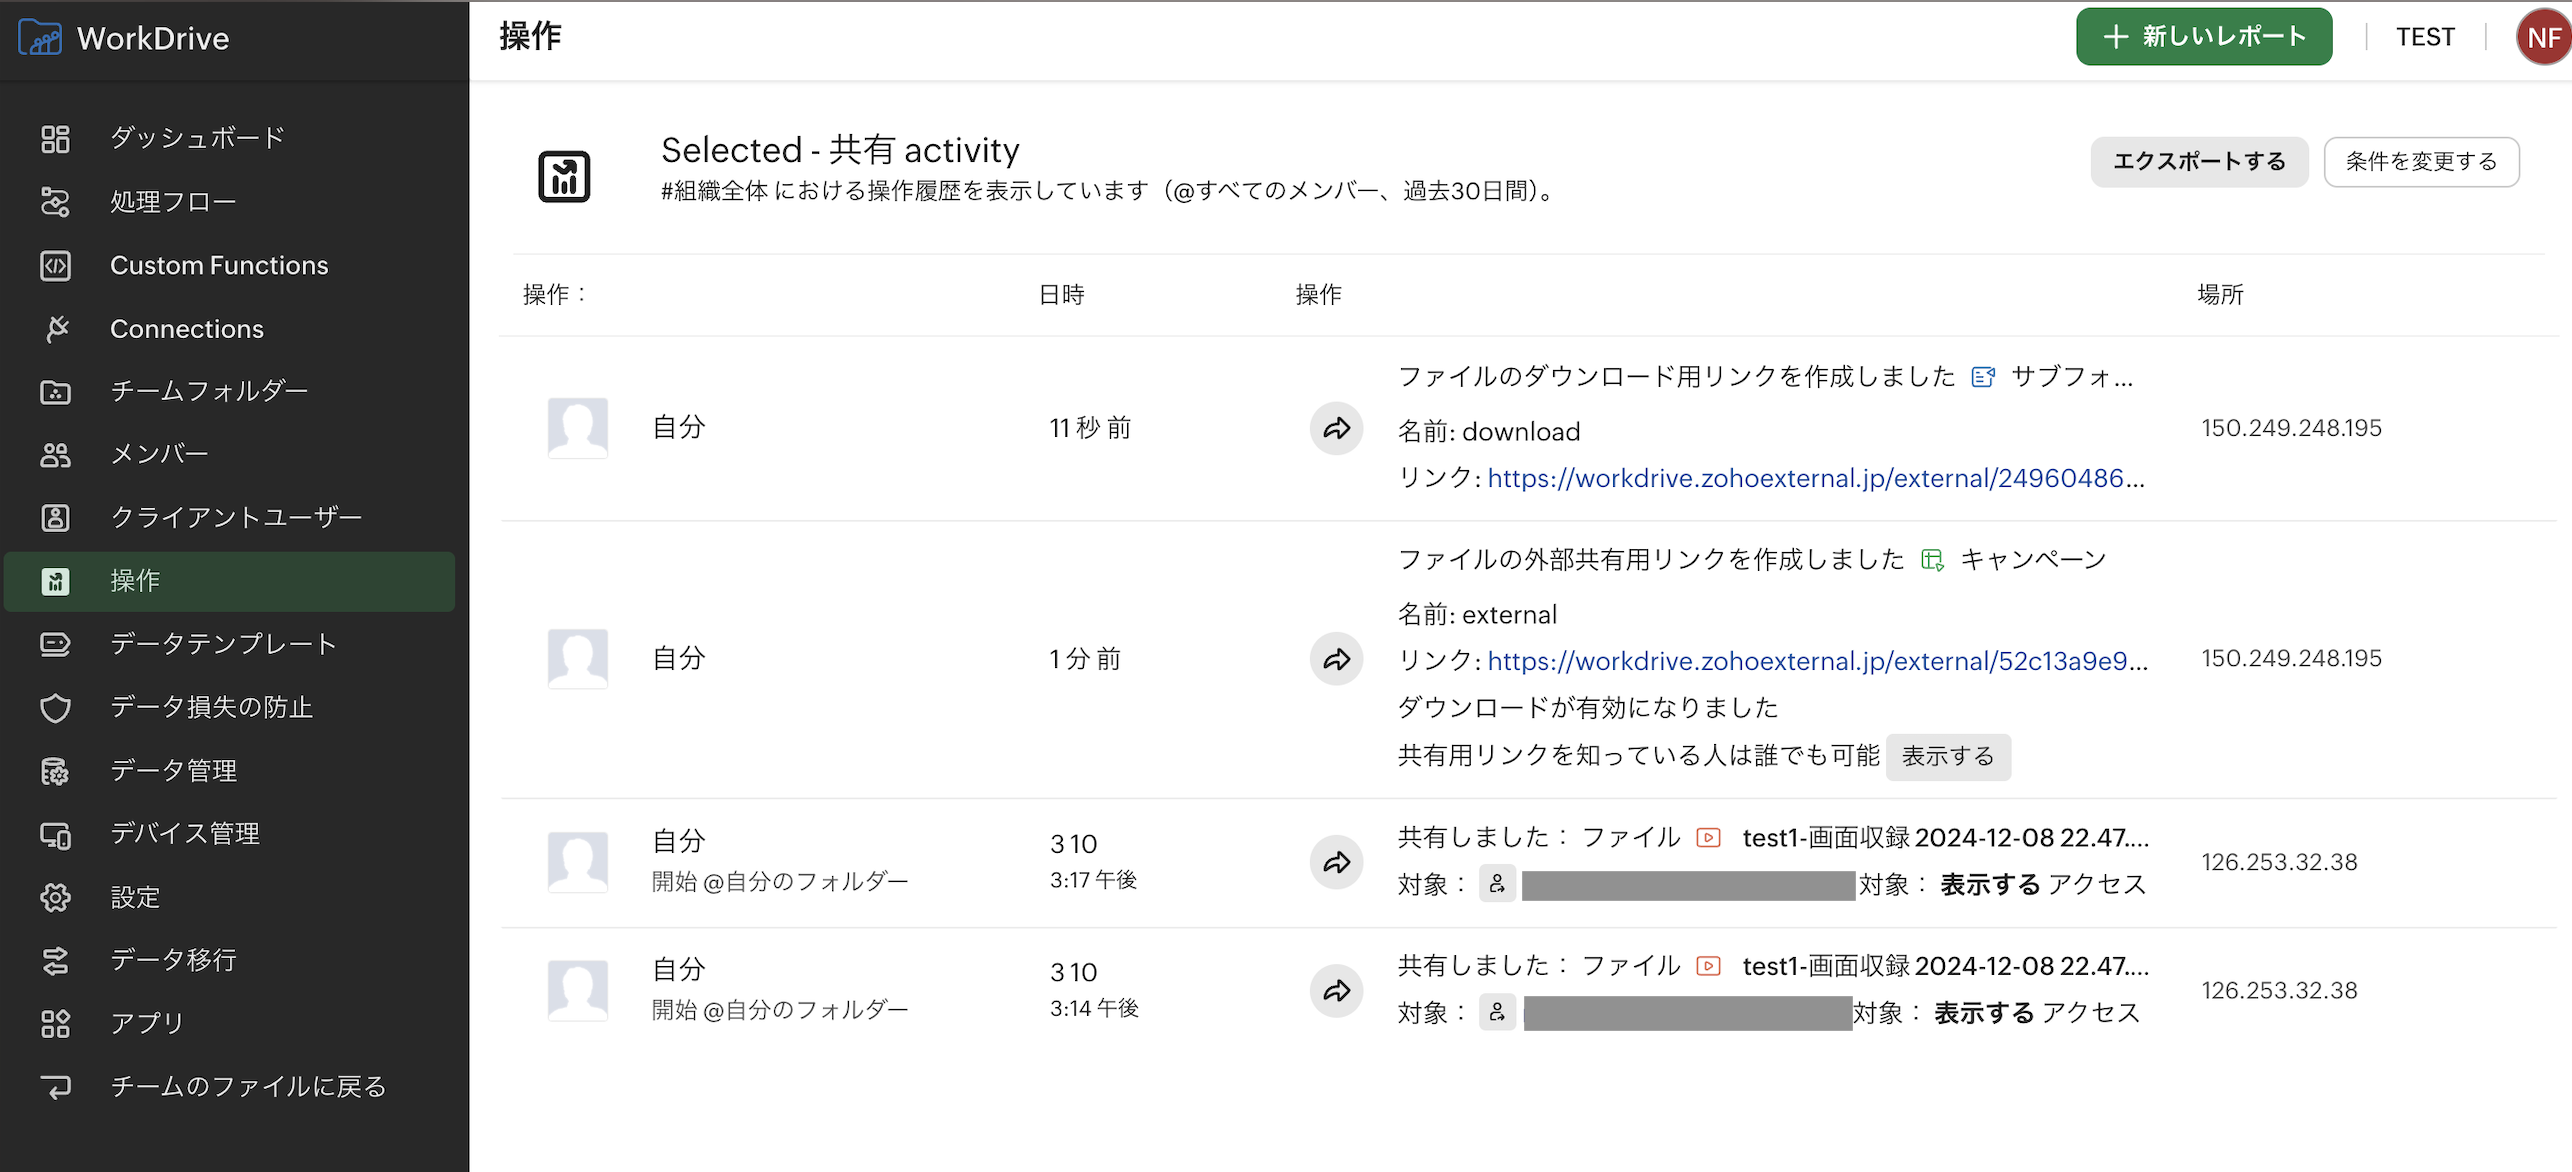2572x1172 pixels.
Task: Select データテンプレート in the sidebar
Action: [x=223, y=644]
